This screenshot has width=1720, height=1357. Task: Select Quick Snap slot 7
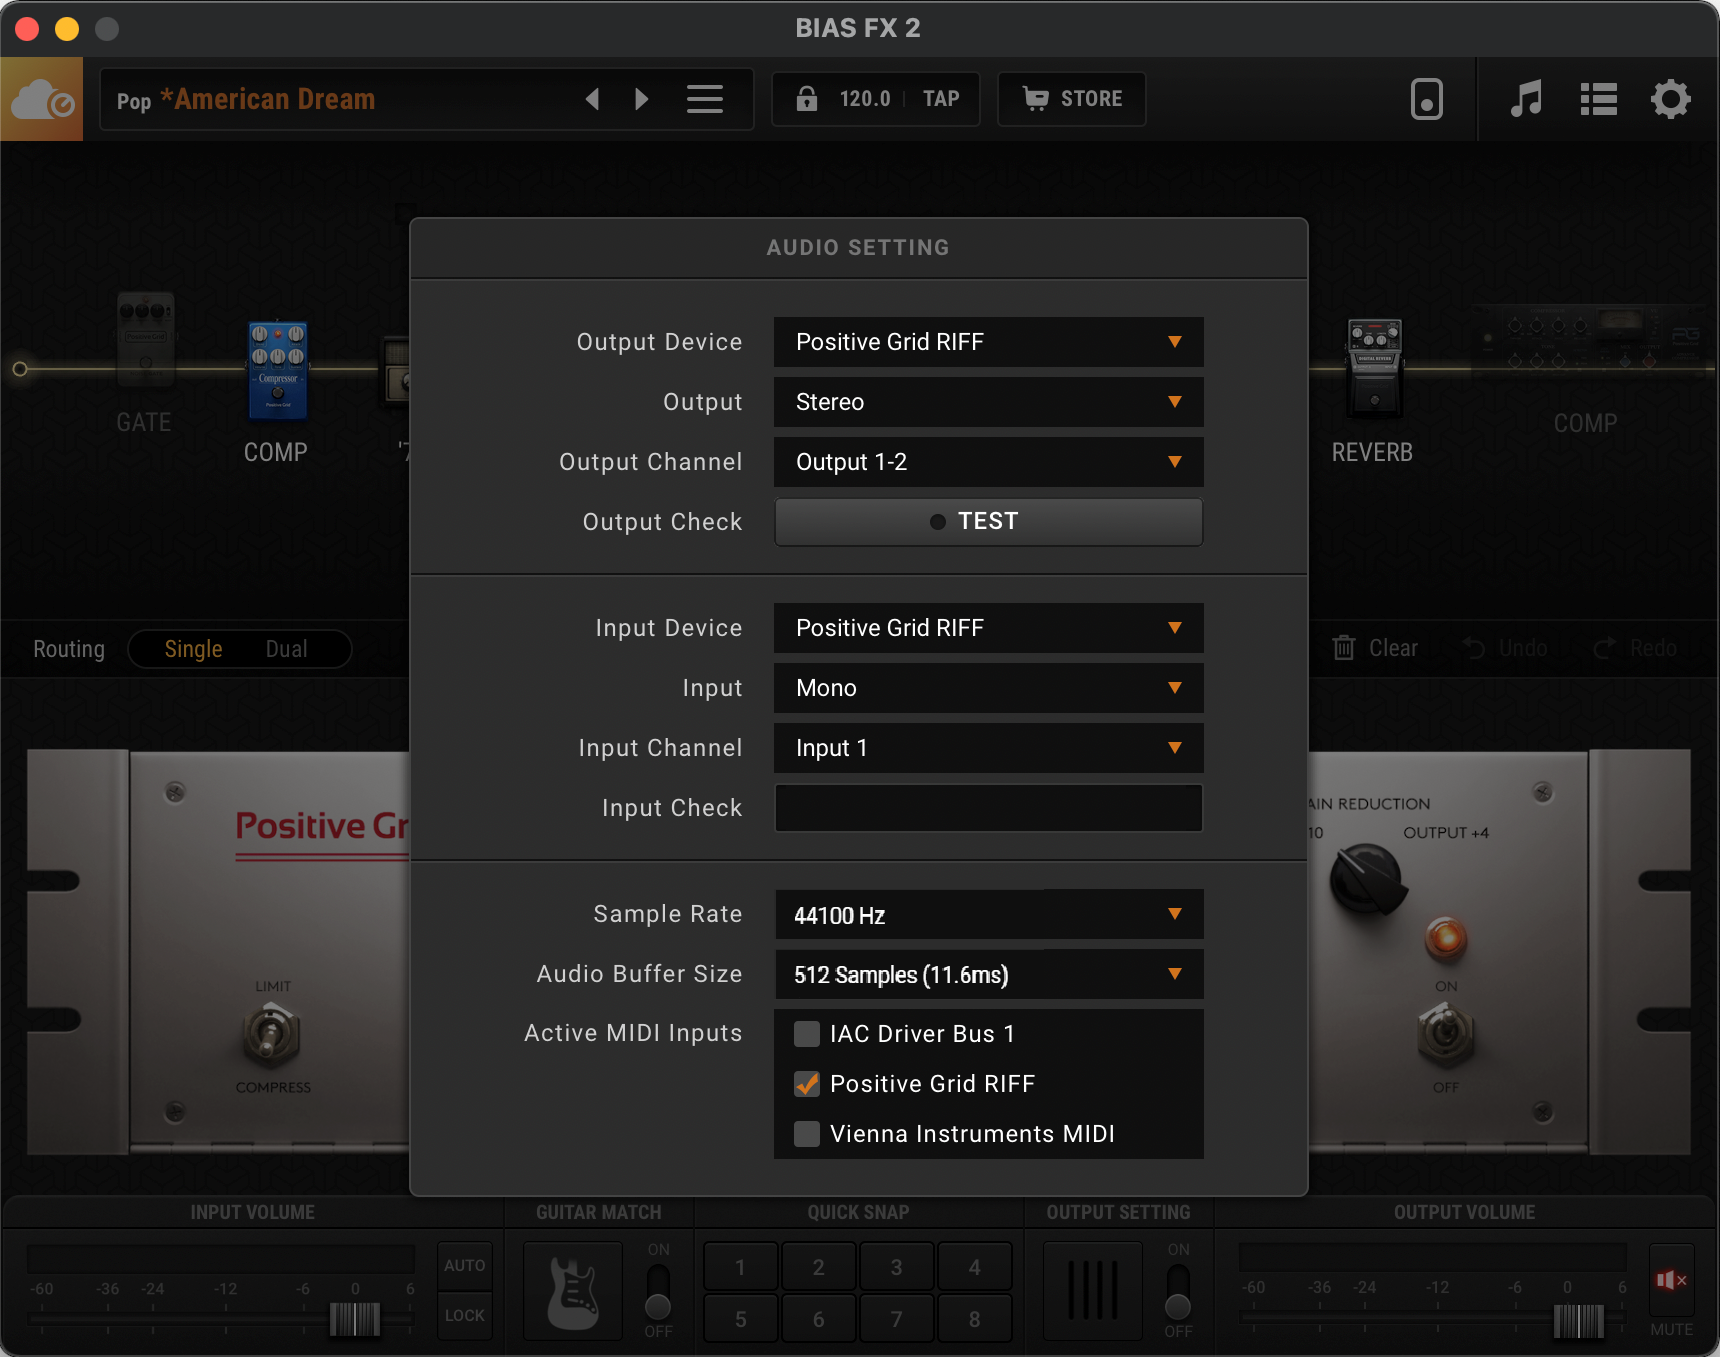click(897, 1319)
